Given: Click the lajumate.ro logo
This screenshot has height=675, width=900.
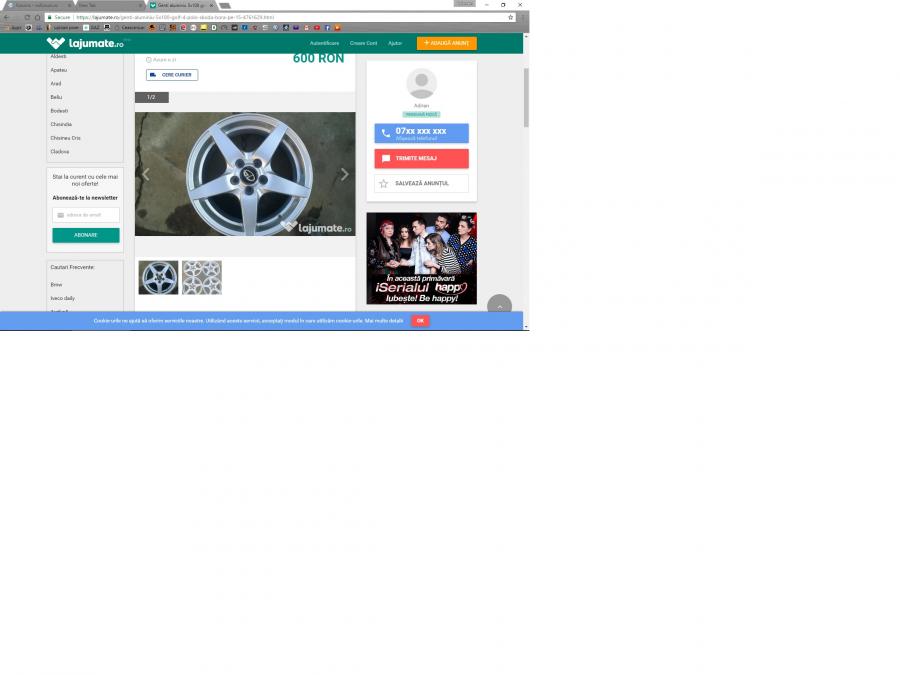Looking at the screenshot, I should 85,43.
